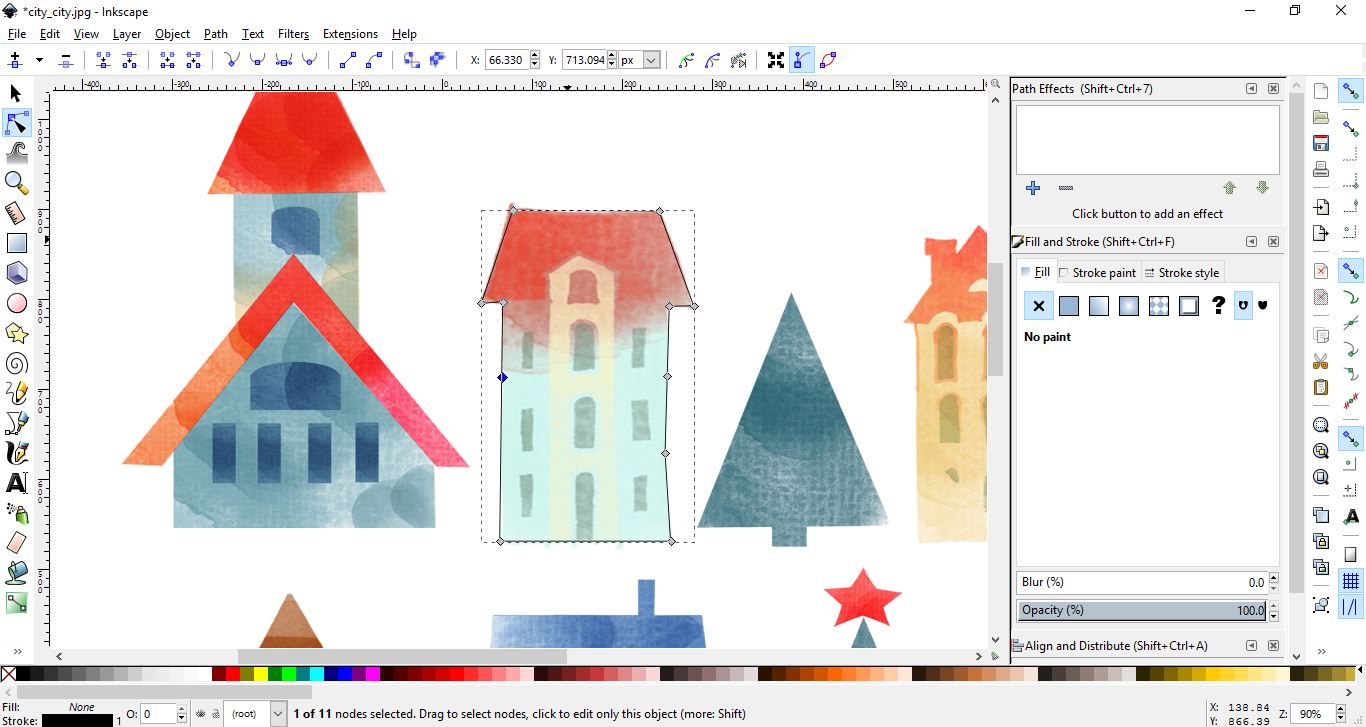
Task: Select the Gradient tool
Action: (16, 603)
